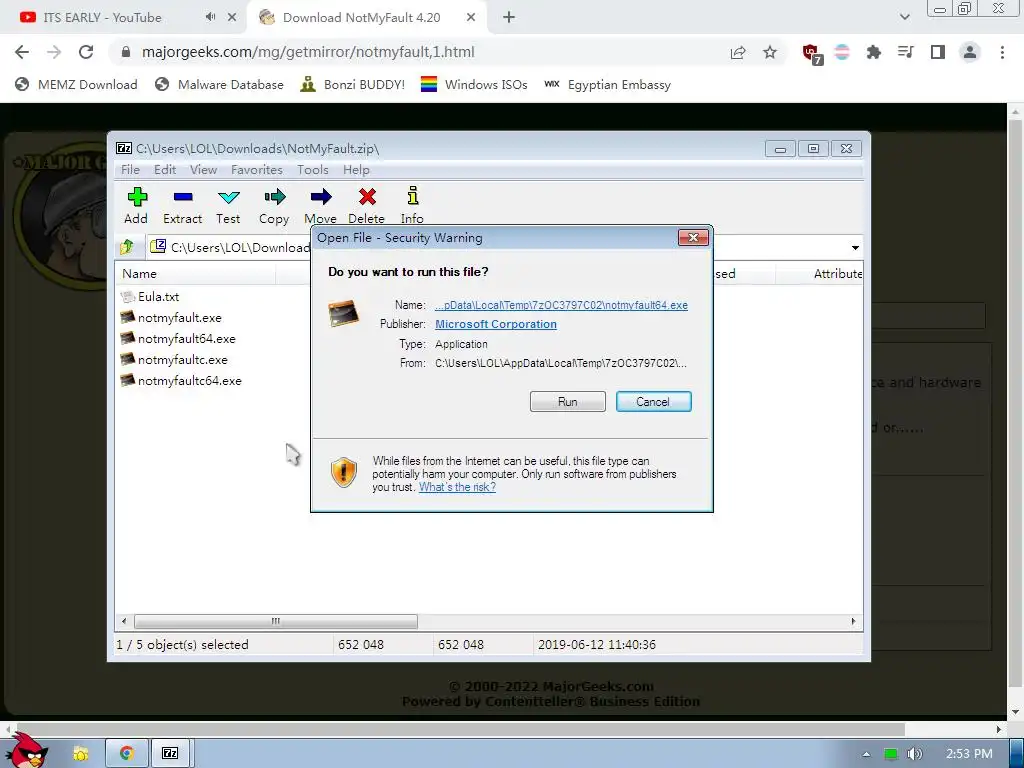Click the browser Back arrow
Image resolution: width=1024 pixels, height=768 pixels.
coord(22,52)
